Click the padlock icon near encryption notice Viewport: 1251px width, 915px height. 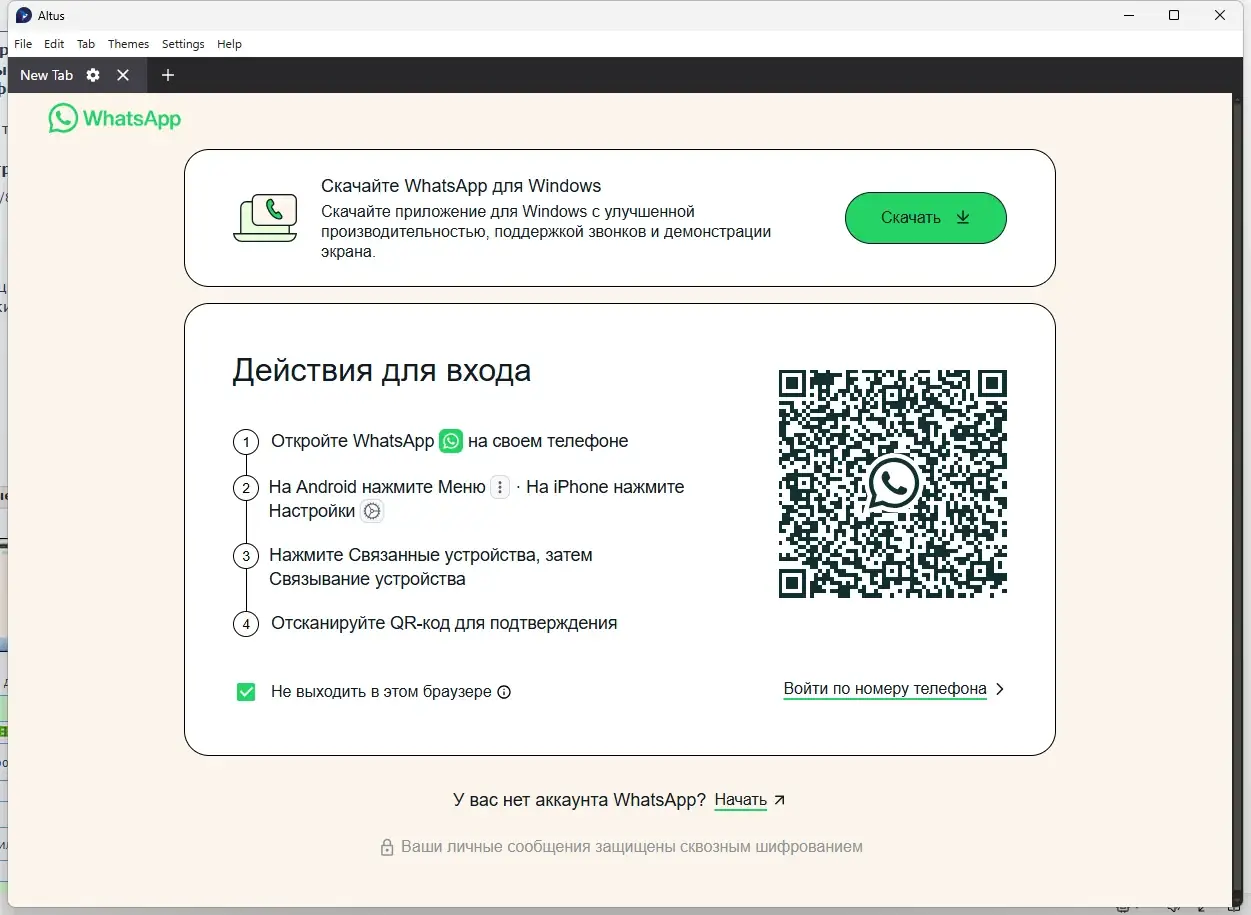tap(387, 848)
